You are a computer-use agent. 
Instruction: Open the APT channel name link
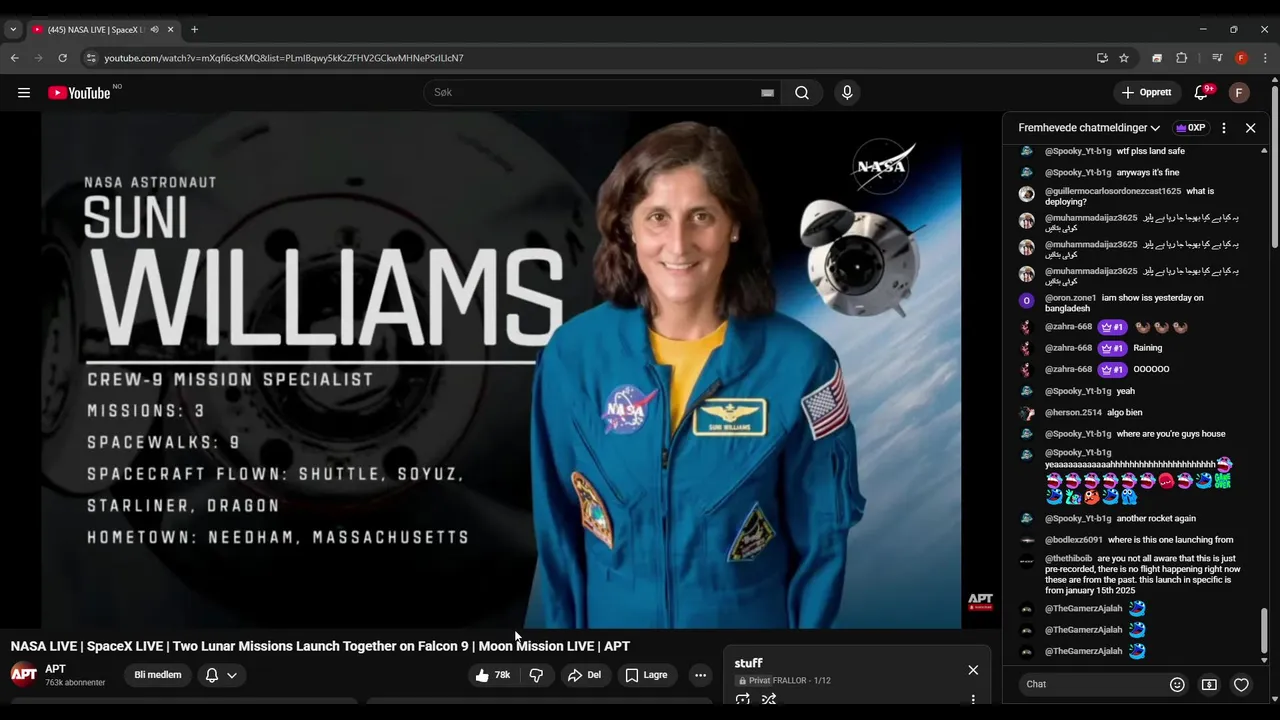[55, 669]
